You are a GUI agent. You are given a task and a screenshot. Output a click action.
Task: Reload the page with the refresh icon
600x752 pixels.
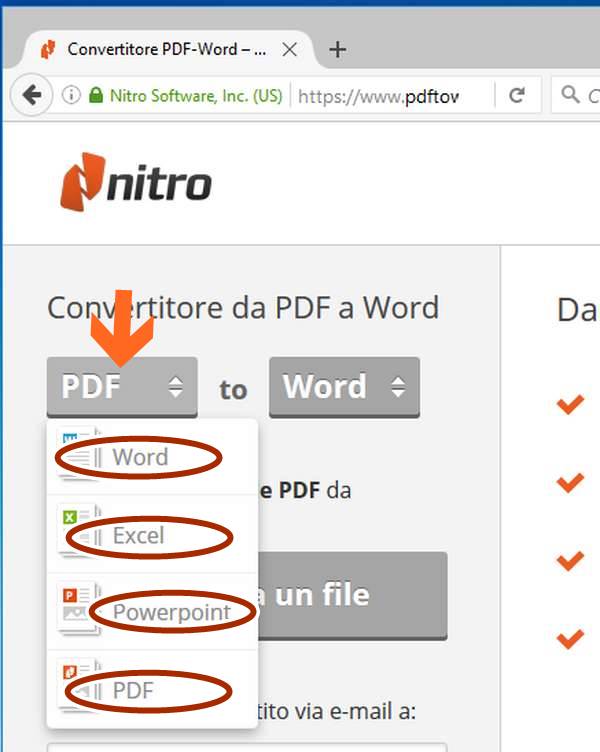tap(517, 95)
